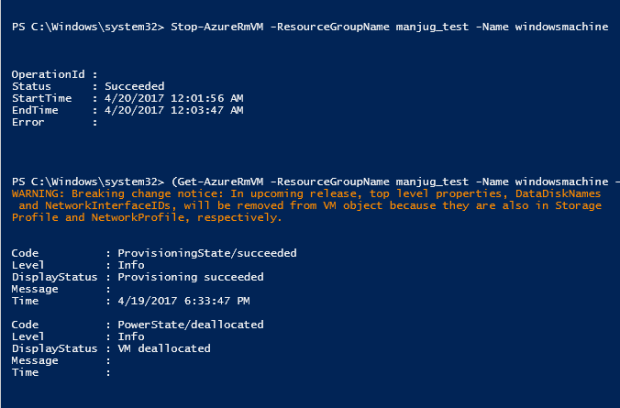Click the Provisioning succeeded display status
This screenshot has height=408, width=620.
click(191, 277)
